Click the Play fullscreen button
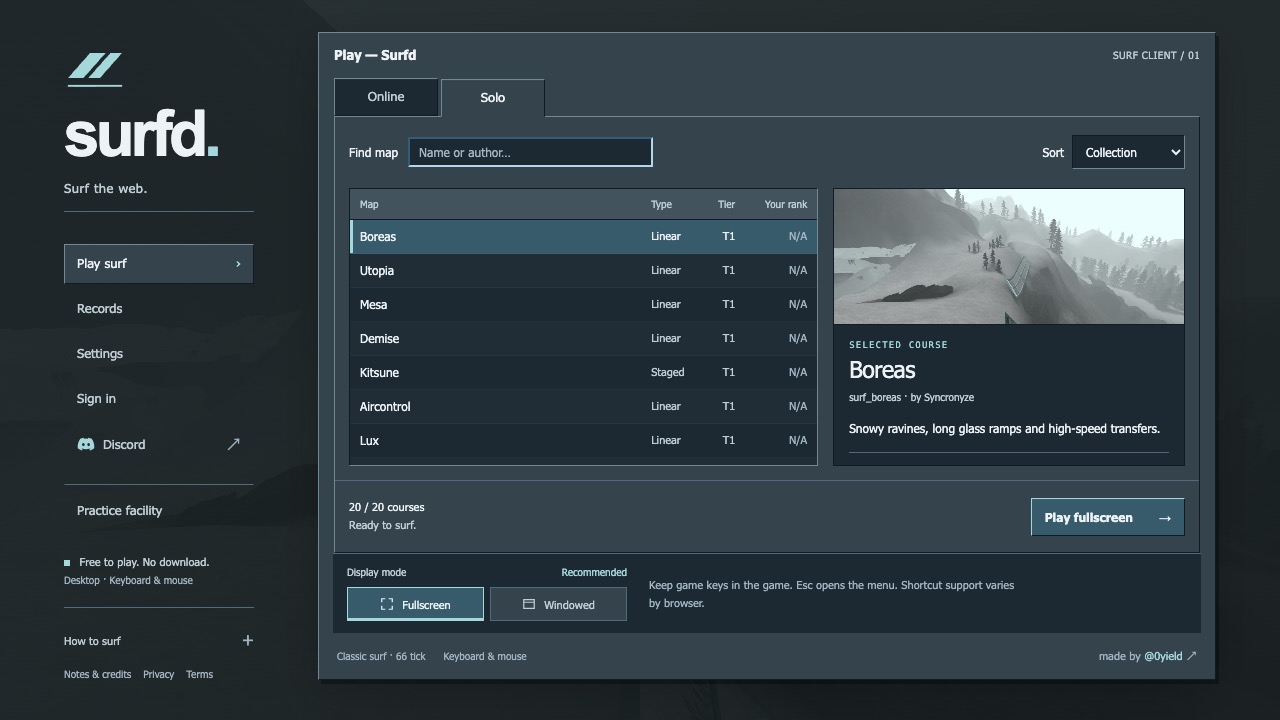 point(1107,517)
